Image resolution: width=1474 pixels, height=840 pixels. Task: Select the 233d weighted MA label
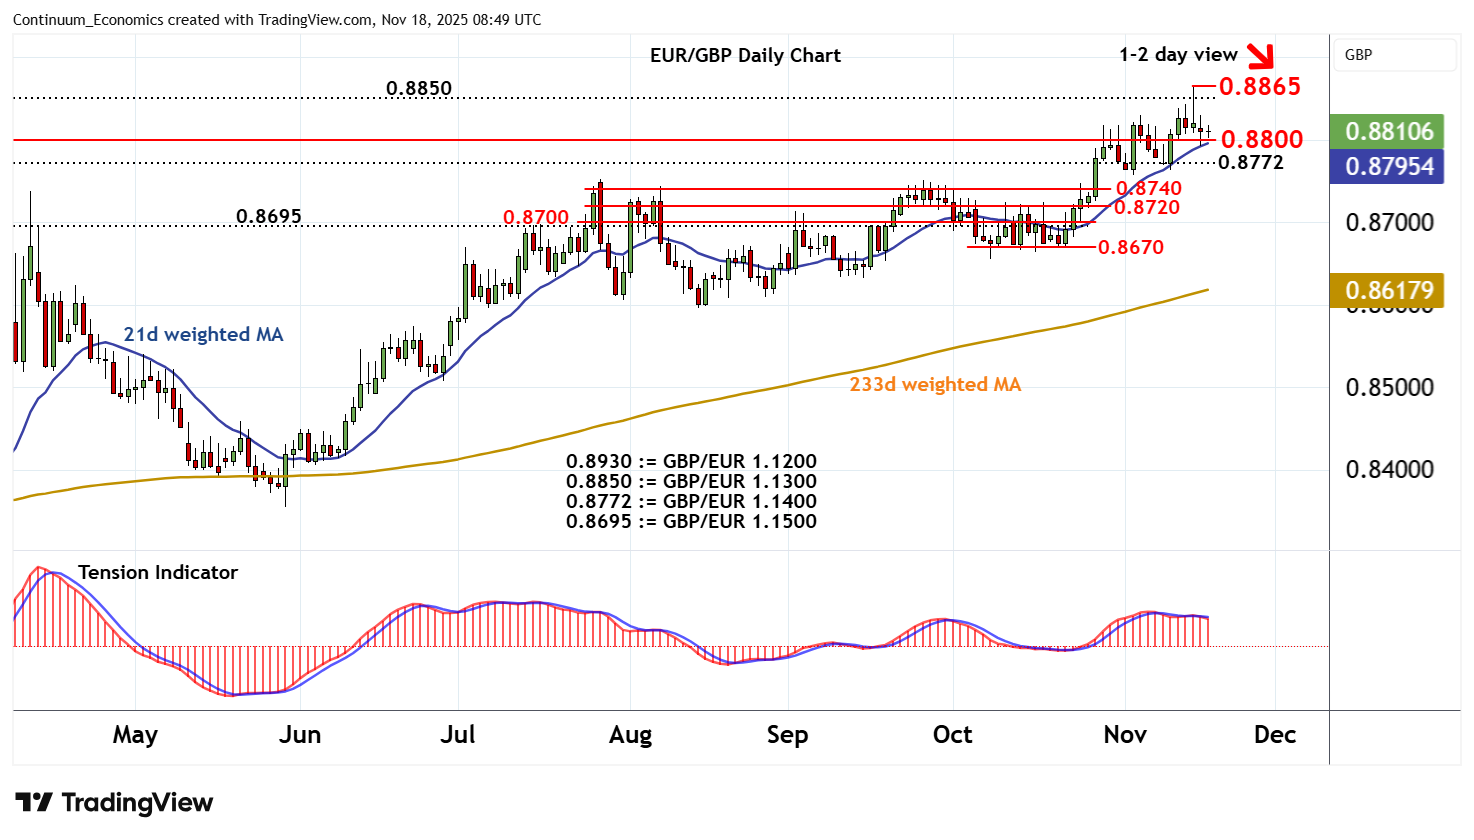pos(935,384)
